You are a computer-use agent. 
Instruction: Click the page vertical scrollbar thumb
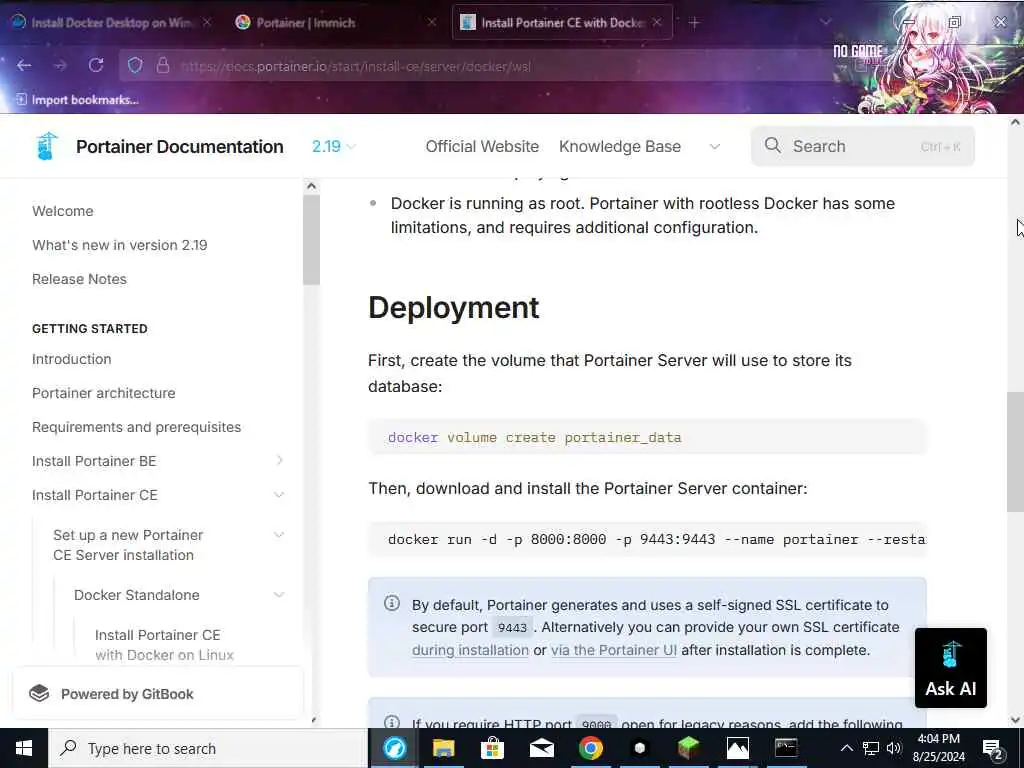point(1015,451)
